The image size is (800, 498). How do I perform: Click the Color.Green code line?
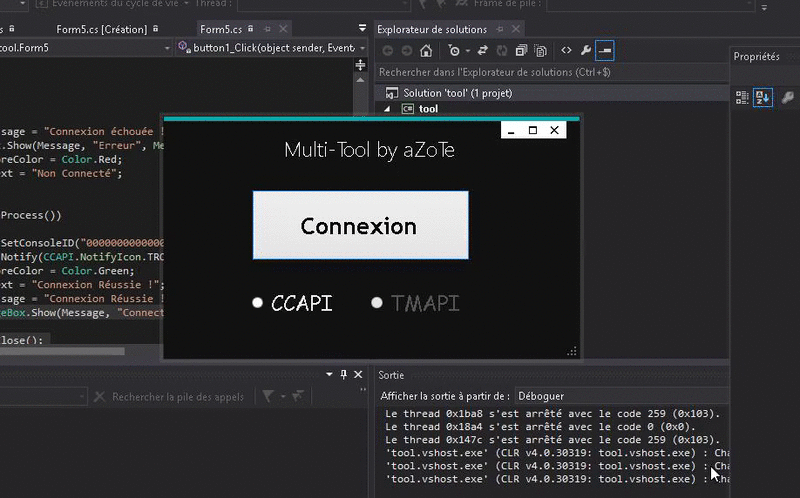tap(67, 270)
